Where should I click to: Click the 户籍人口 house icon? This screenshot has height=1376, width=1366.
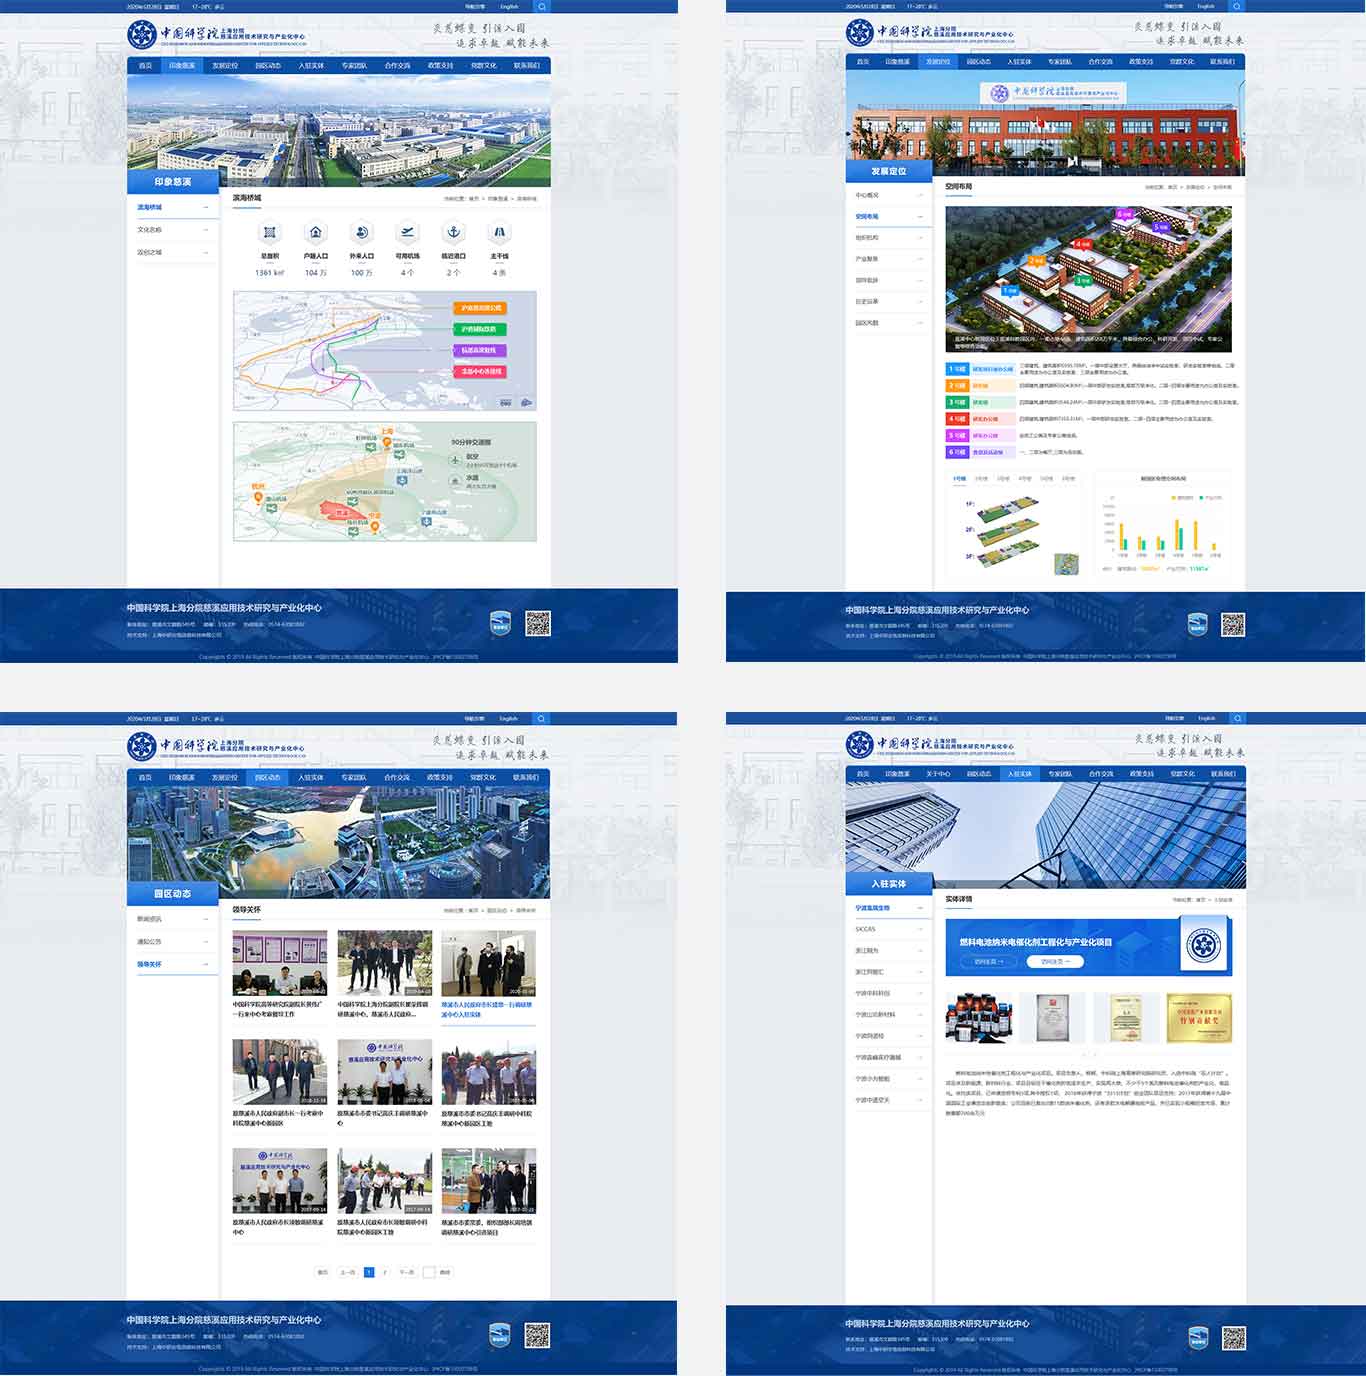(316, 232)
